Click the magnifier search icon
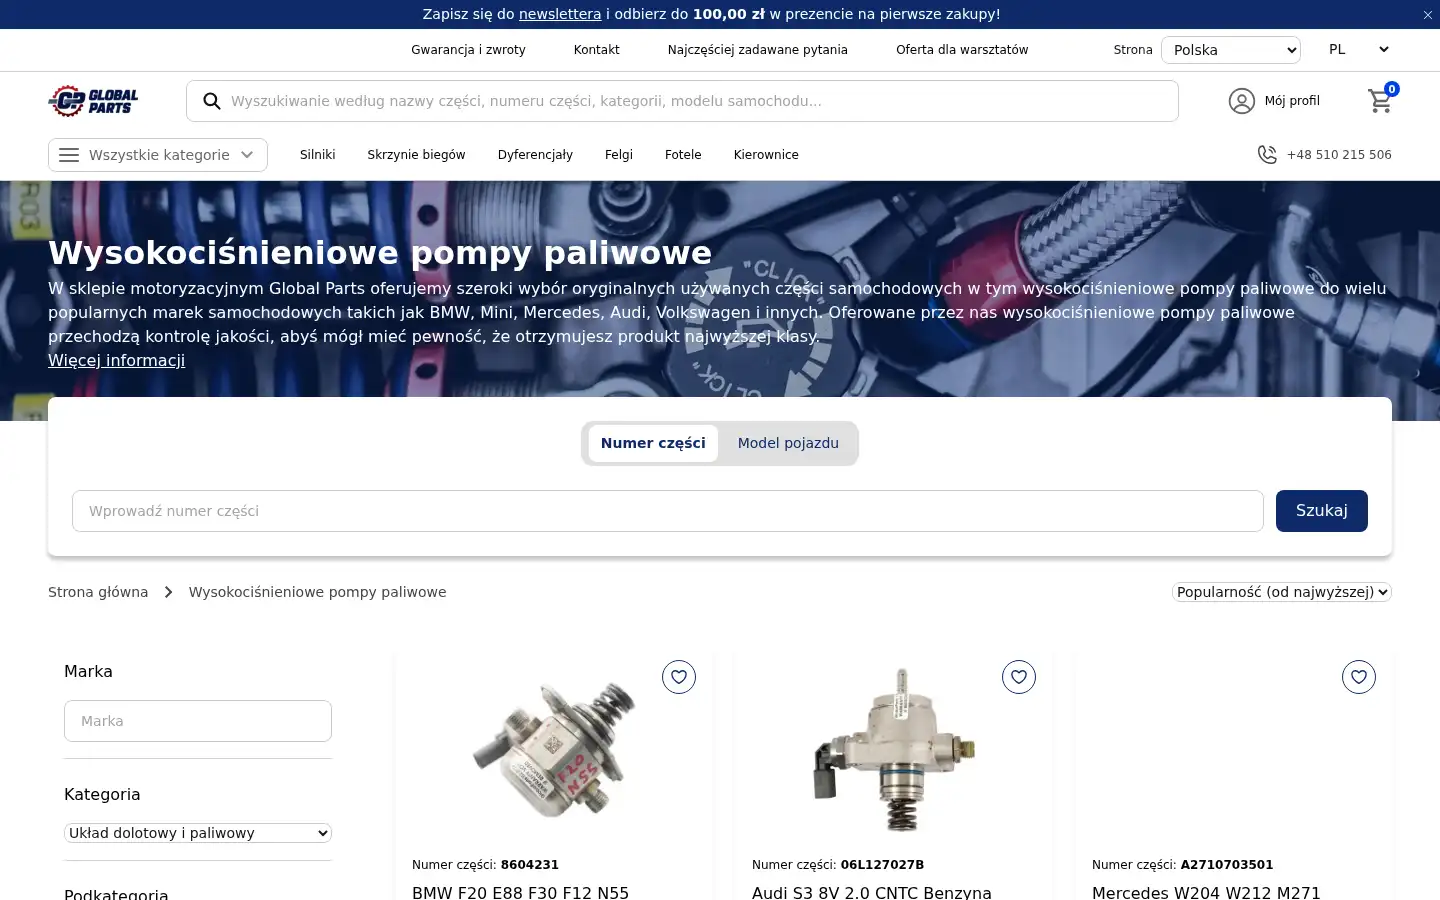The width and height of the screenshot is (1440, 900). 212,101
